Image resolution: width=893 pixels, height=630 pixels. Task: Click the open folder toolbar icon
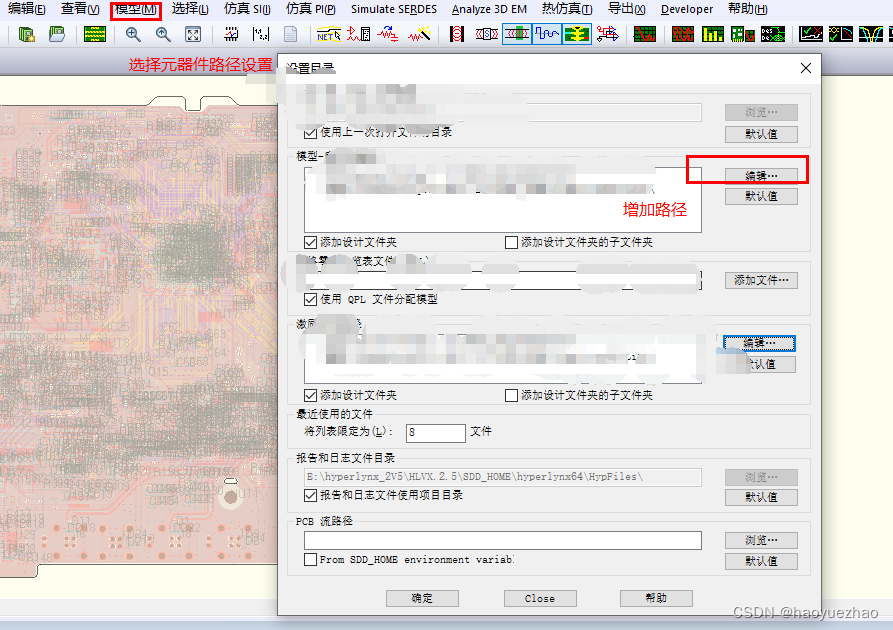56,35
